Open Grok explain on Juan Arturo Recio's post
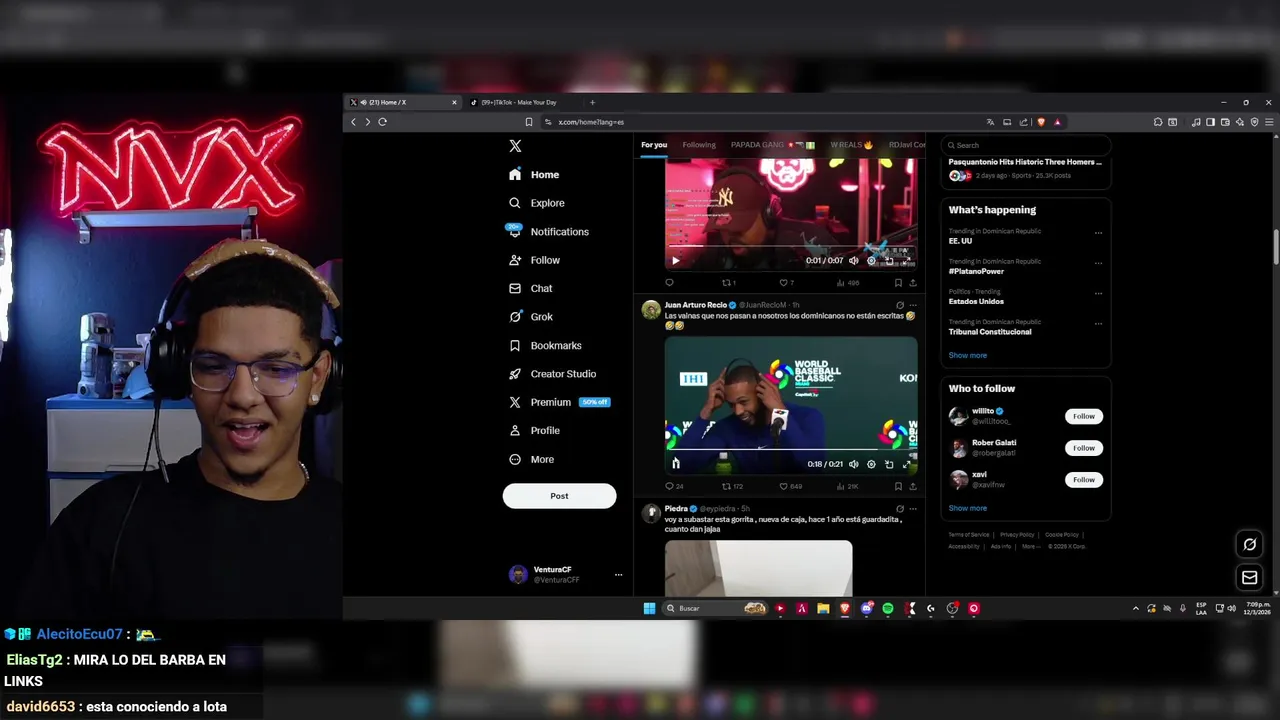The height and width of the screenshot is (720, 1280). 899,305
